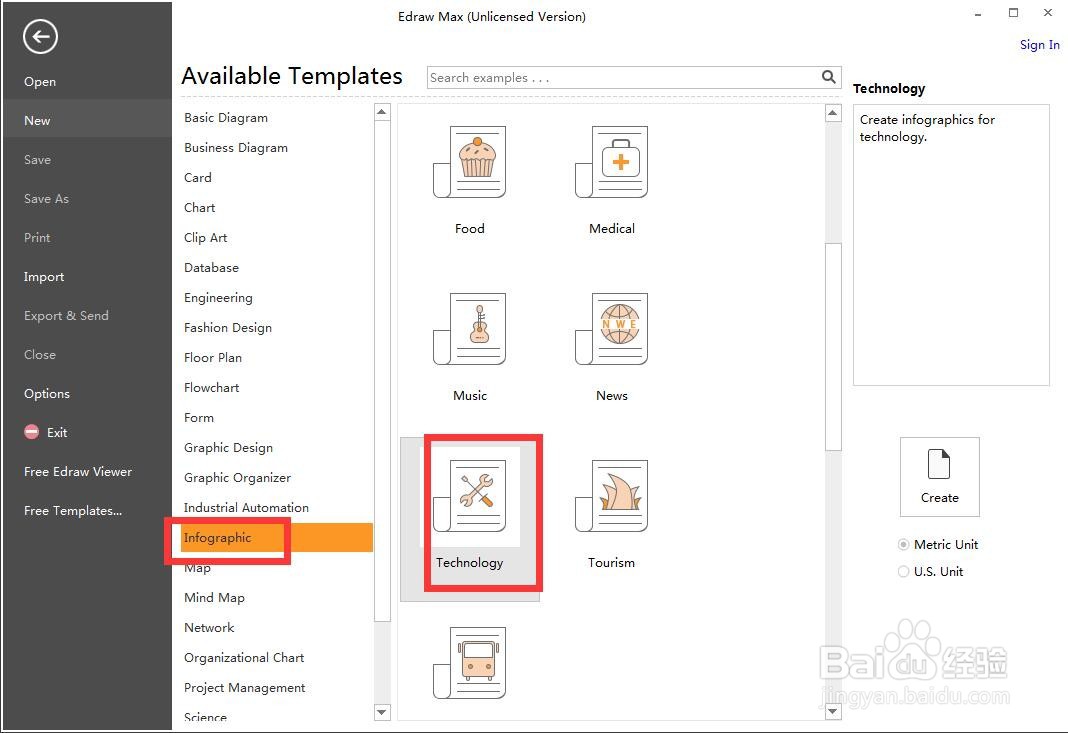Click template pane scroll up arrow

pos(833,112)
